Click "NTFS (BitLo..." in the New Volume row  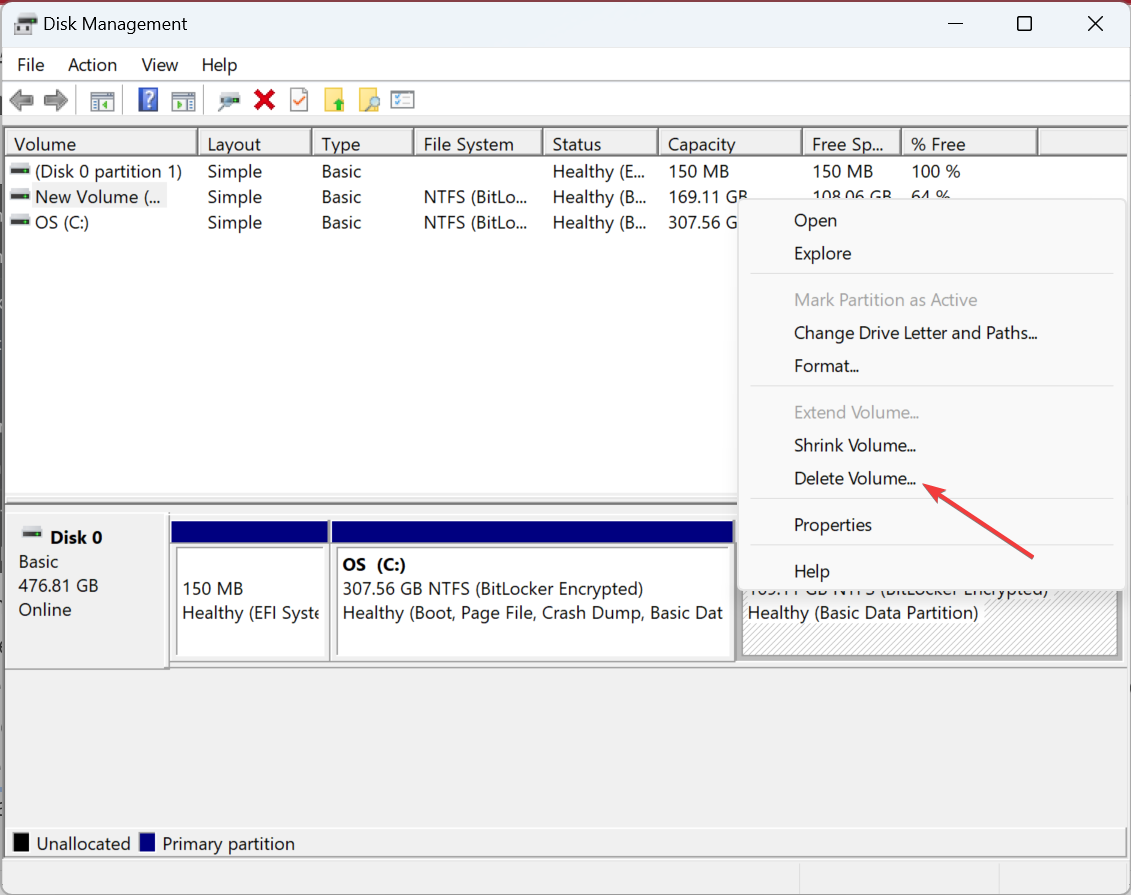pyautogui.click(x=475, y=197)
